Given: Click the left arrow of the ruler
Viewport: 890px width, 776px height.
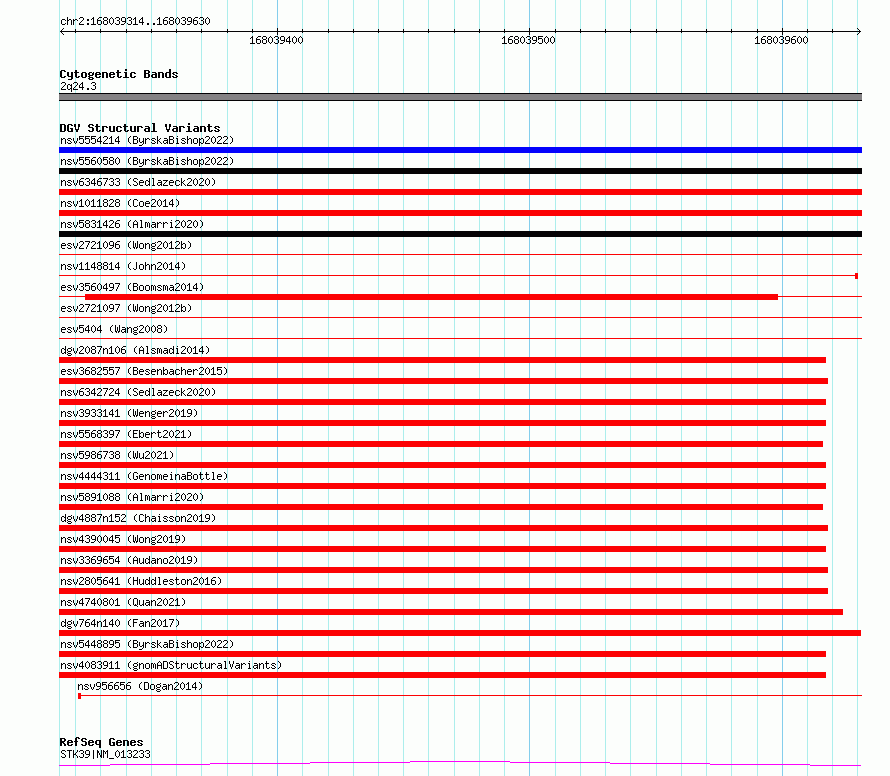Looking at the screenshot, I should coord(62,32).
